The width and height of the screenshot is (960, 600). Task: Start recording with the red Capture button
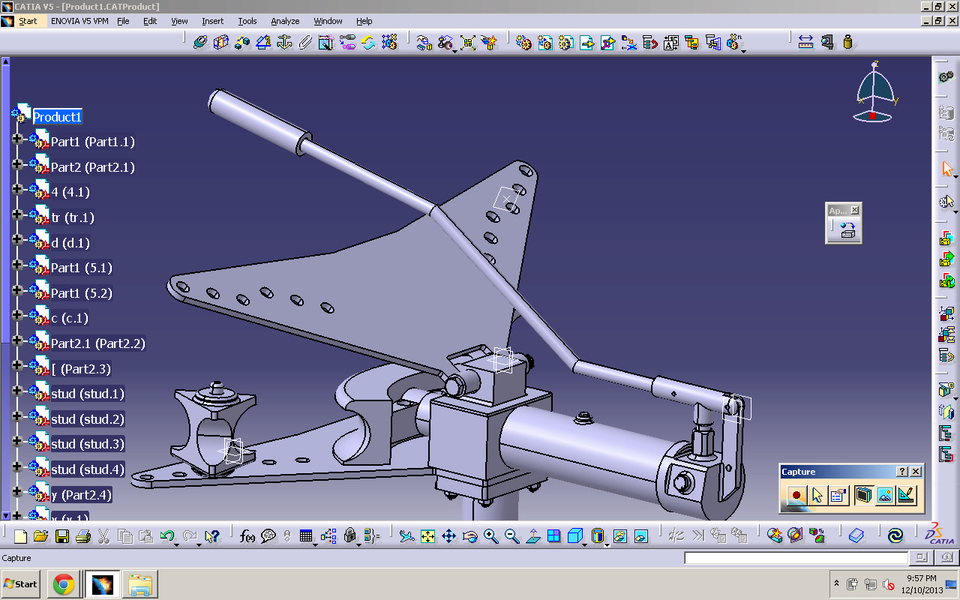(x=796, y=493)
